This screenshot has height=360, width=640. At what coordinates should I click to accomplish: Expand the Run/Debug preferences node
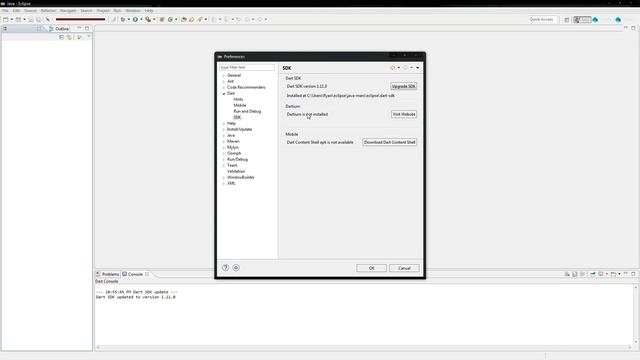coord(224,160)
